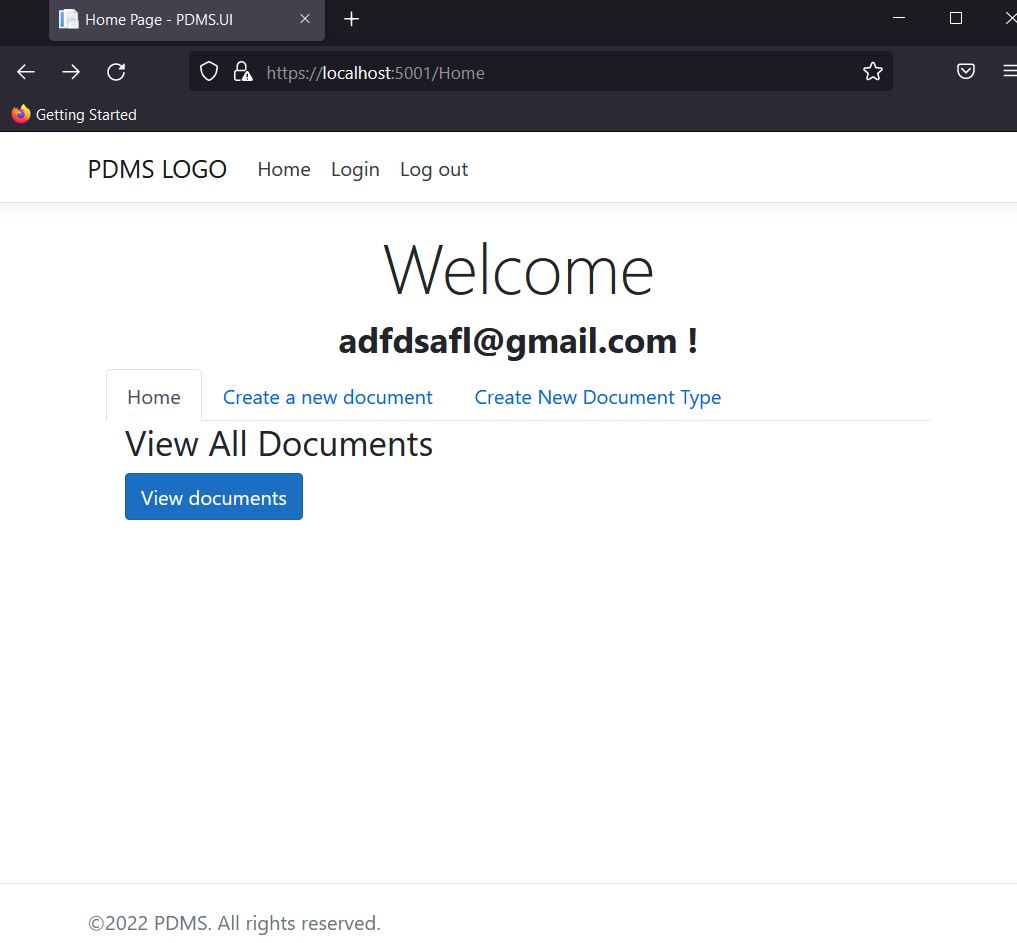Screen dimensions: 1017x943
Task: Choose Log out in the navbar
Action: (433, 169)
